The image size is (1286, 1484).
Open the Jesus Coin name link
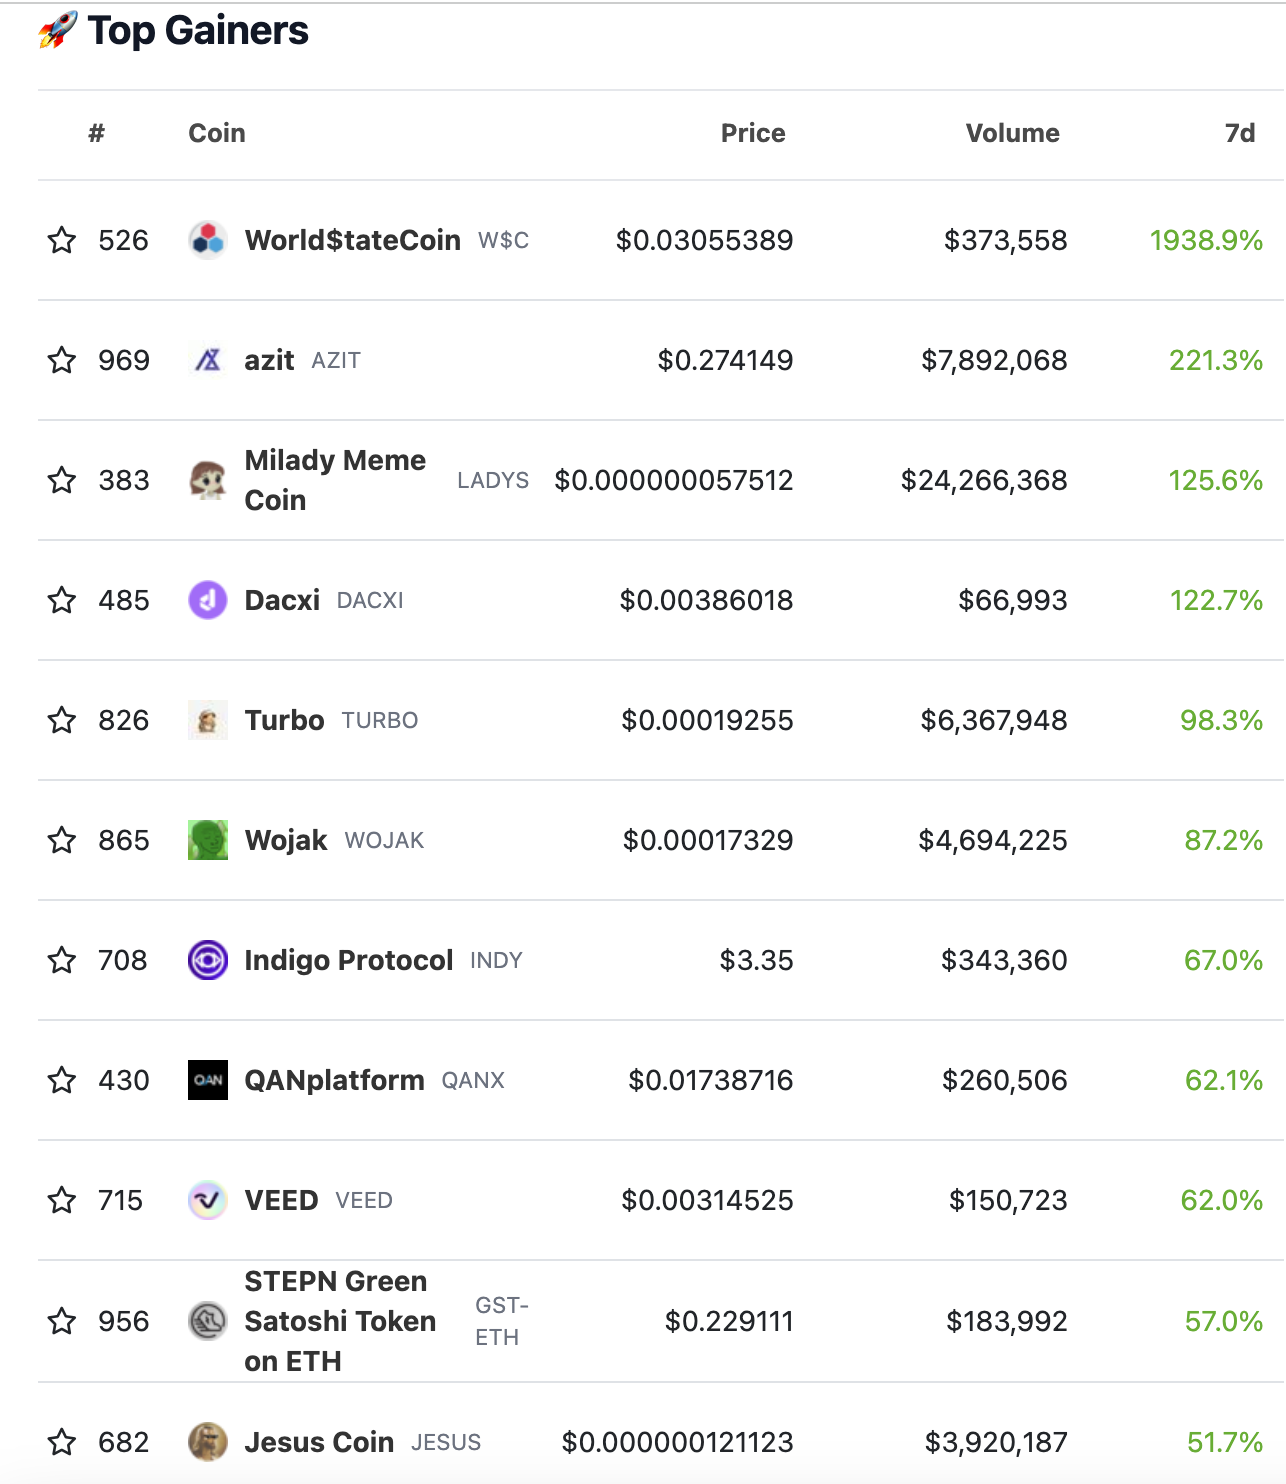319,1442
